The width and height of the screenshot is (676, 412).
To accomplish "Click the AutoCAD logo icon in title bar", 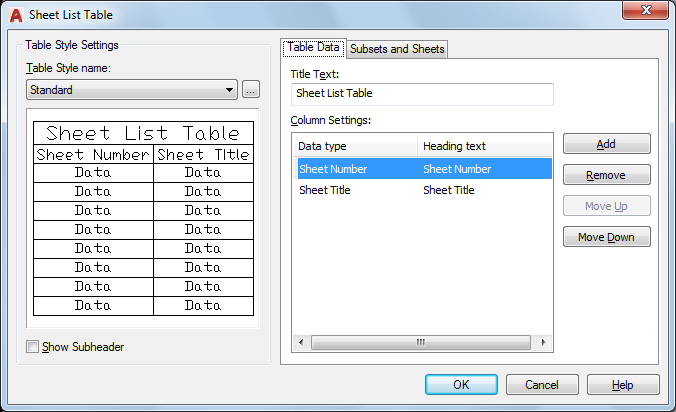I will 17,15.
